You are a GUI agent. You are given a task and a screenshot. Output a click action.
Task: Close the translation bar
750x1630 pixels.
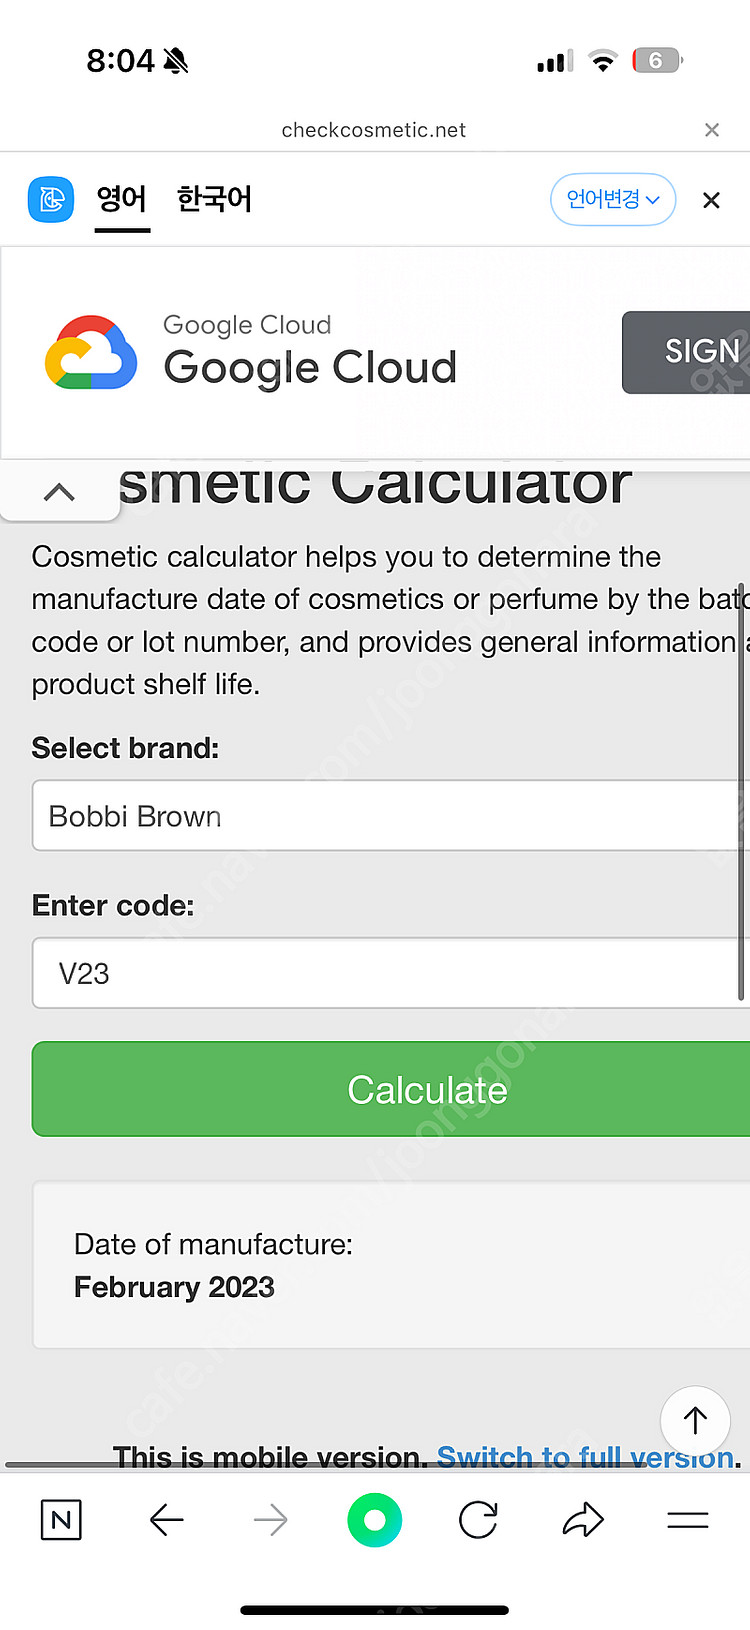(x=711, y=200)
